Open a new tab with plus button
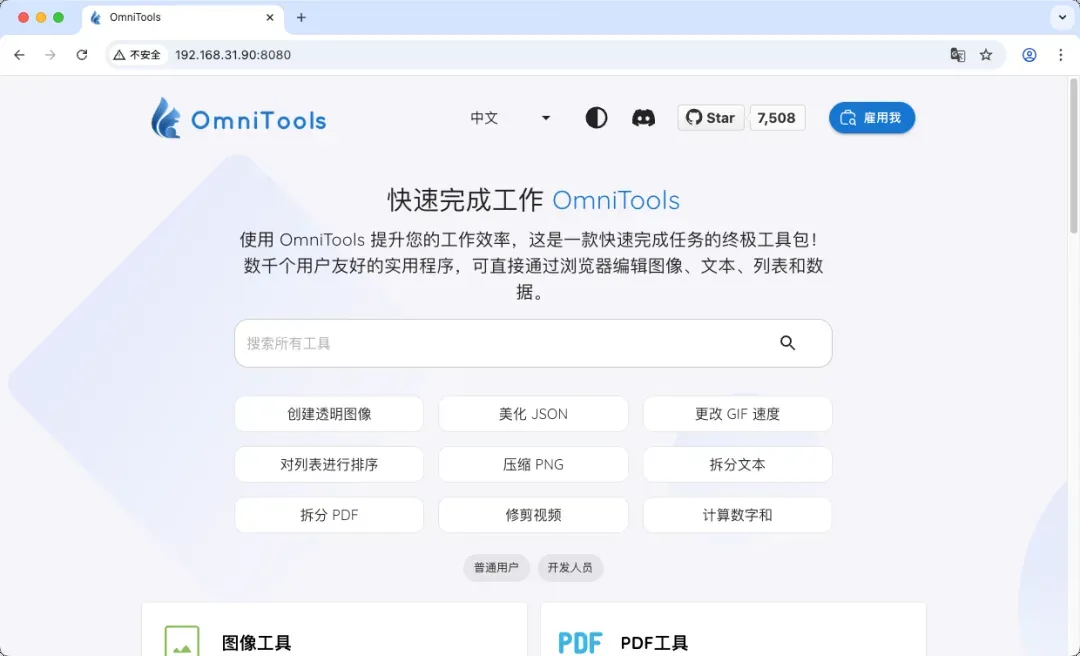Viewport: 1080px width, 656px height. click(301, 17)
